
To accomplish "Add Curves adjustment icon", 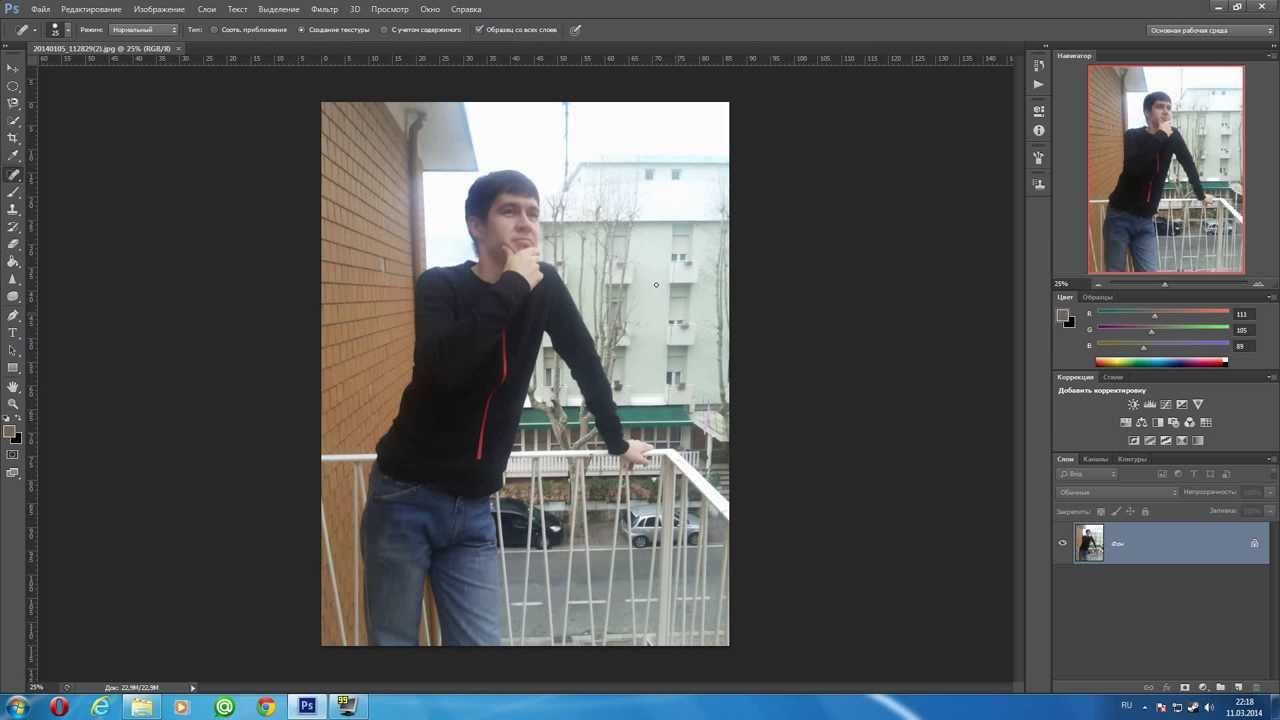I will click(1165, 404).
